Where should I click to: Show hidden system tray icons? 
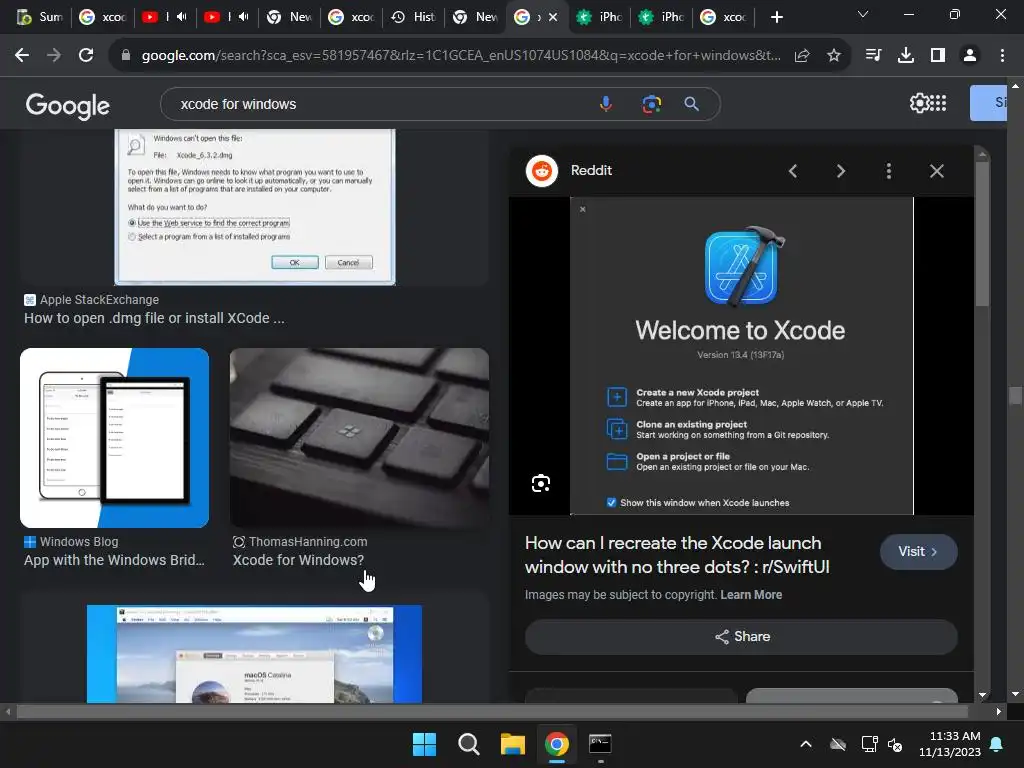[806, 744]
